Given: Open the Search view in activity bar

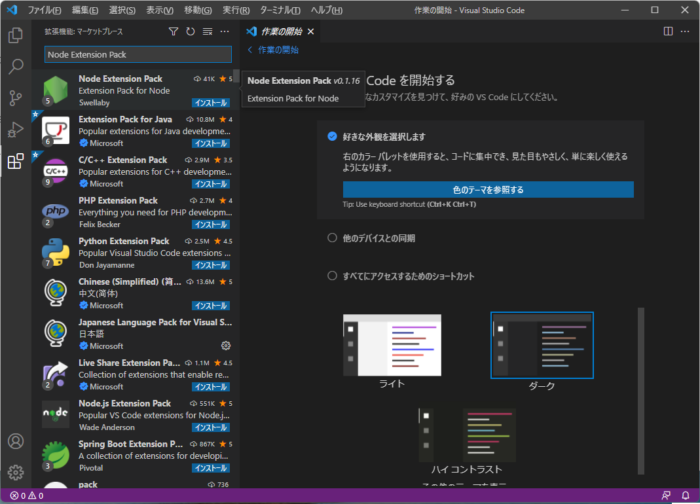Looking at the screenshot, I should (x=15, y=67).
